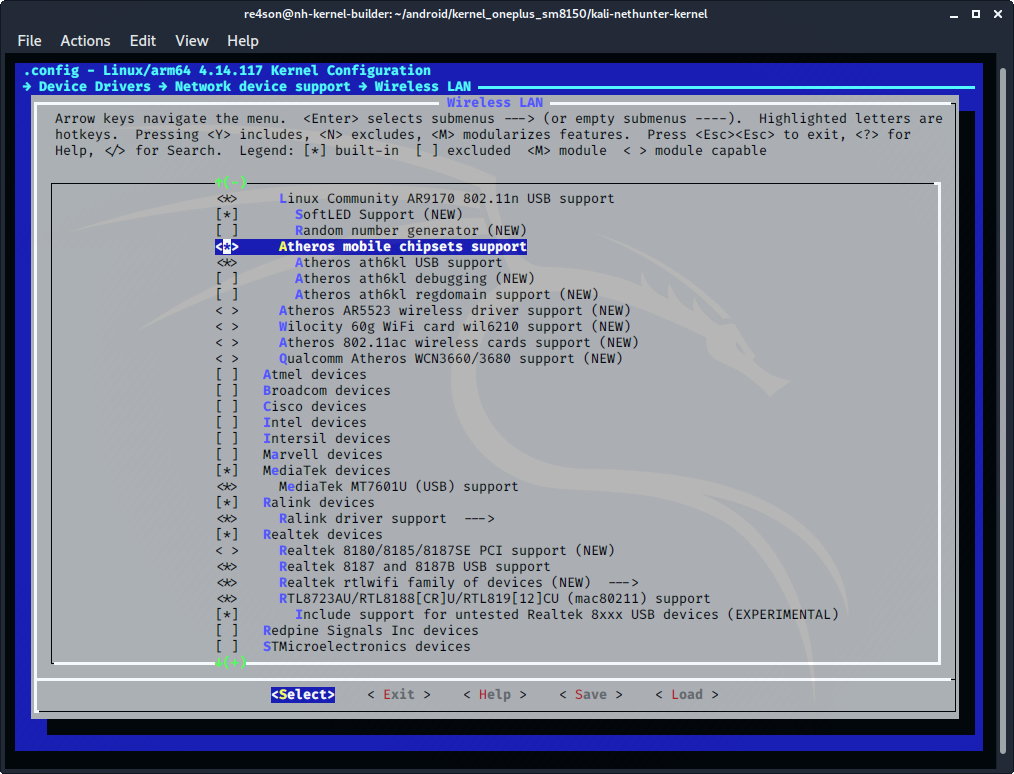
Task: Toggle SoftLED Support checkbox
Action: 227,214
